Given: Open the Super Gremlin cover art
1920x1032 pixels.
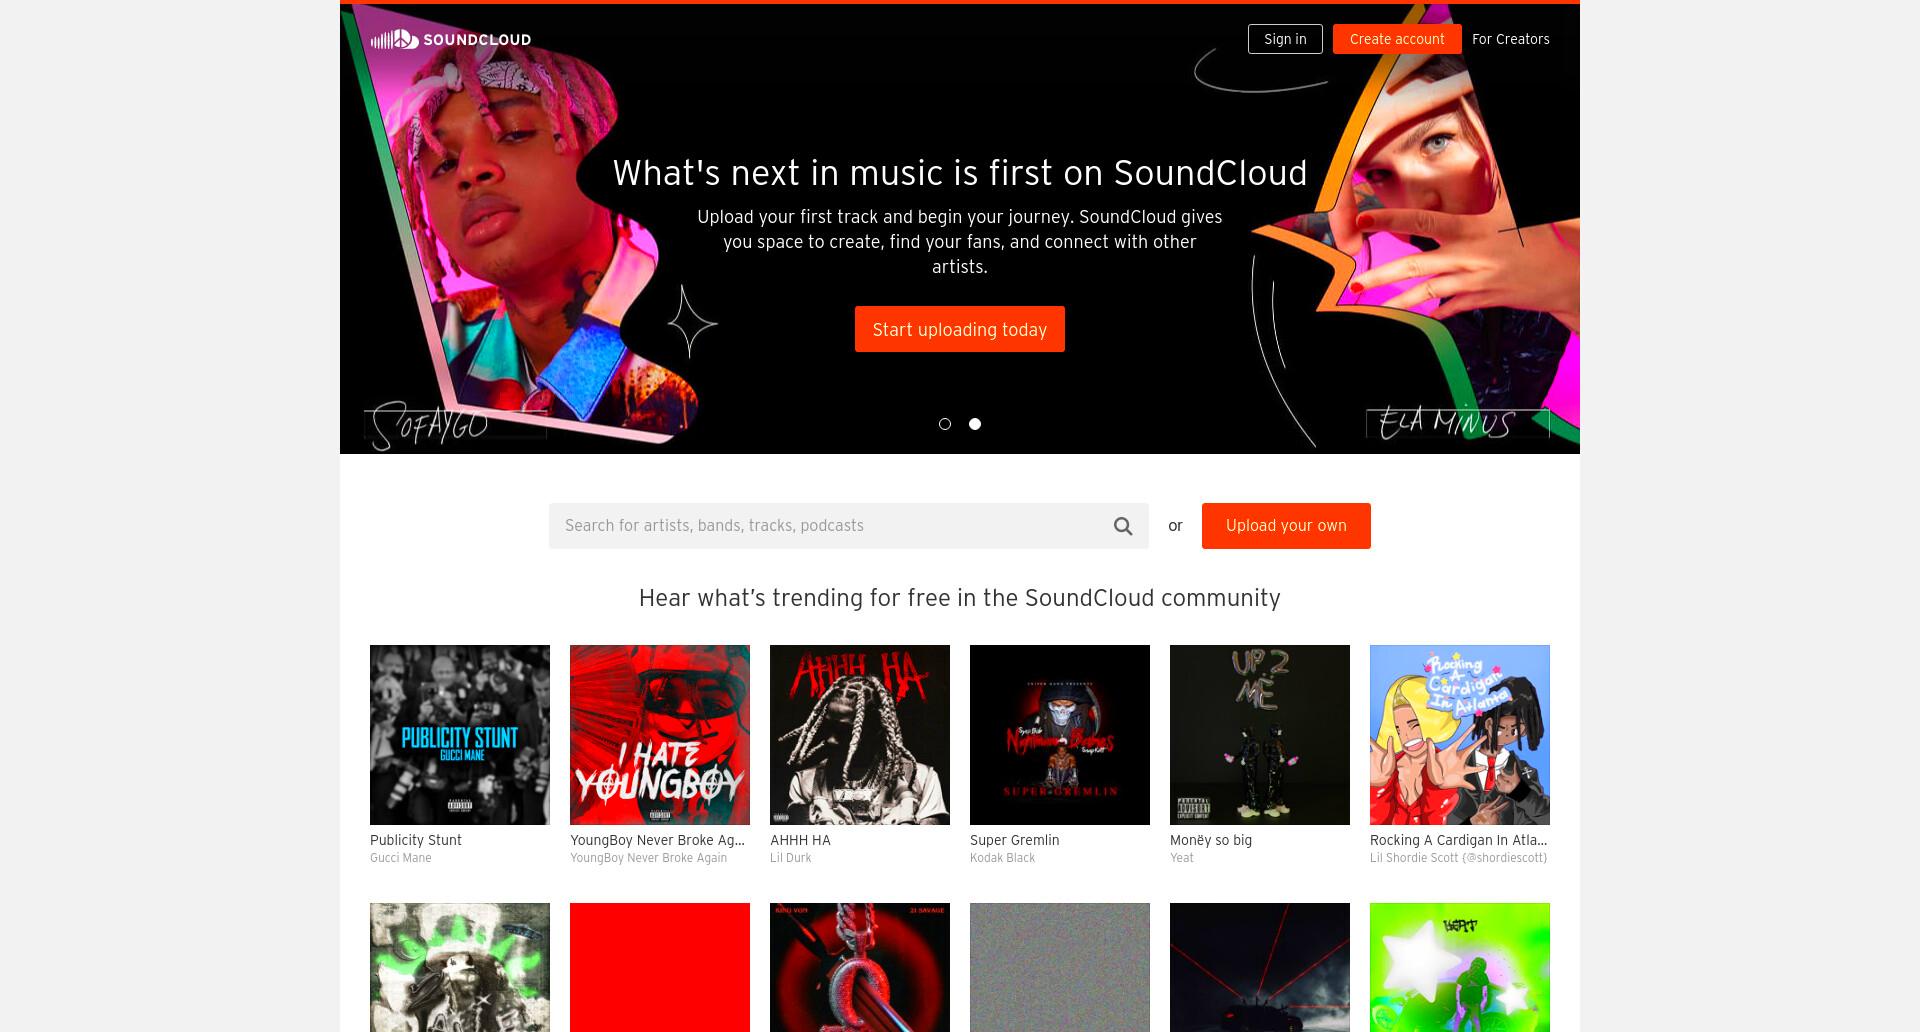Looking at the screenshot, I should coord(1060,735).
